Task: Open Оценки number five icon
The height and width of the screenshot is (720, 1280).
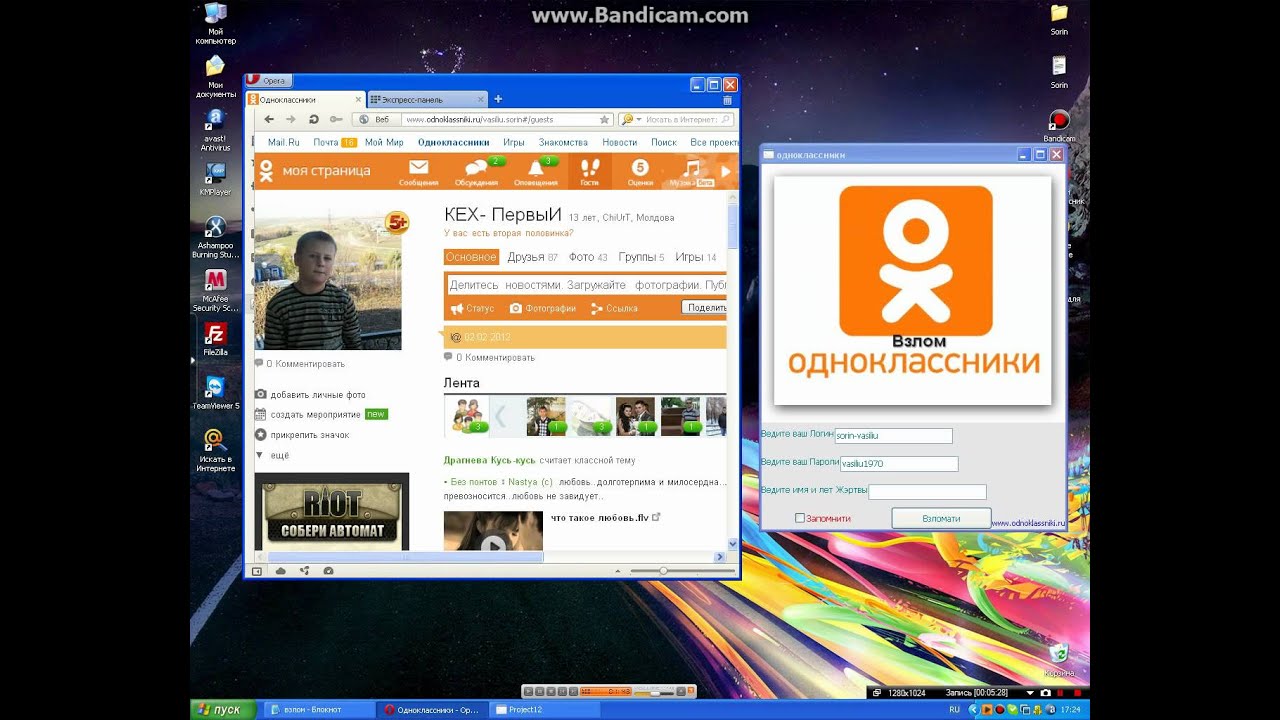Action: 640,171
